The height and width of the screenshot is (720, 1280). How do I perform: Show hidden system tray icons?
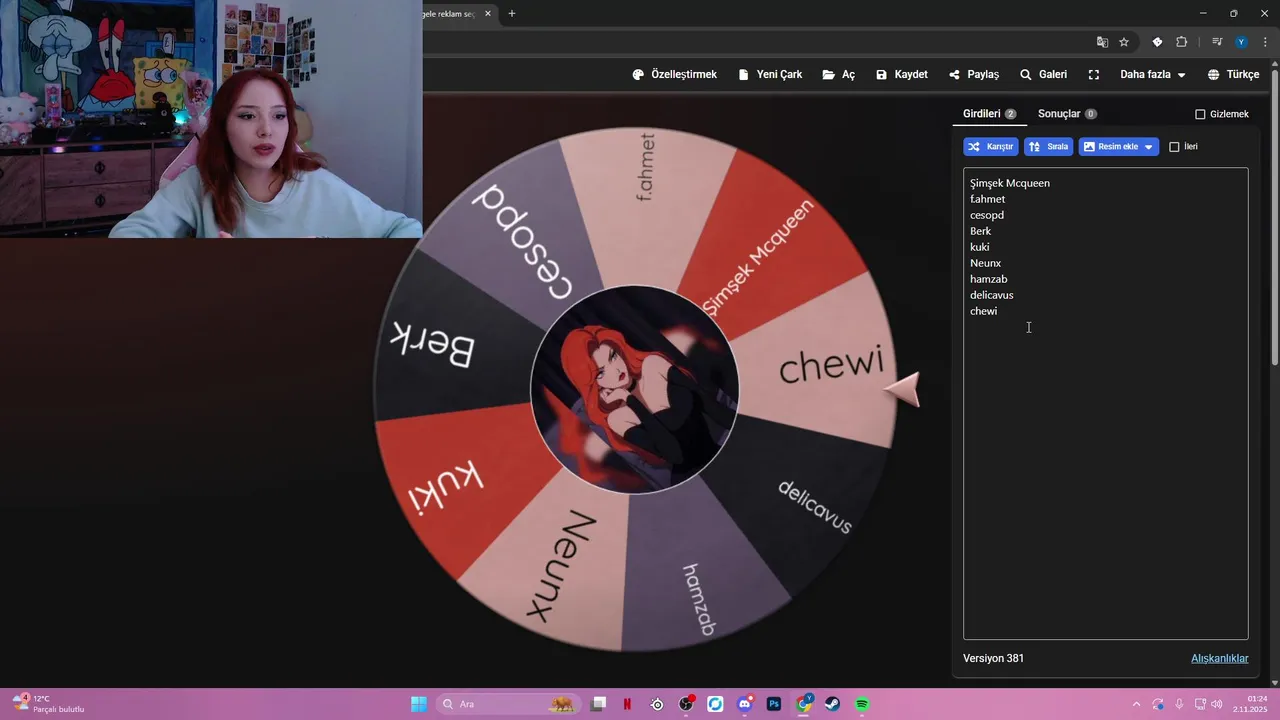[1136, 704]
